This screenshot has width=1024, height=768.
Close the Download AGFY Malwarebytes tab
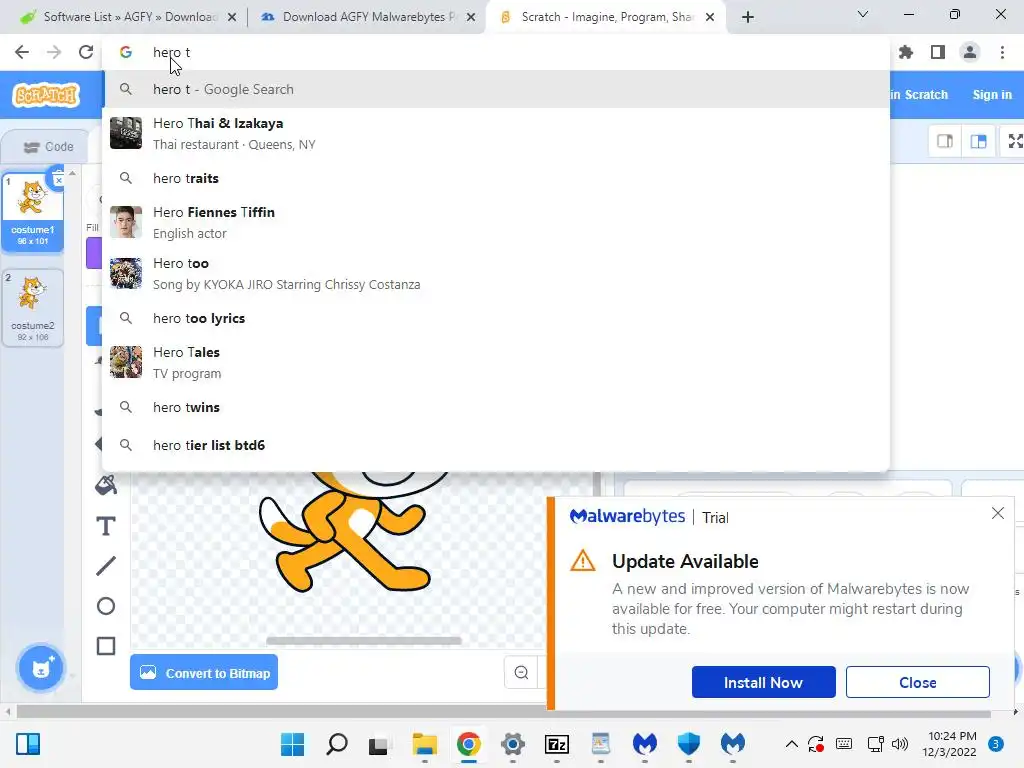471,18
